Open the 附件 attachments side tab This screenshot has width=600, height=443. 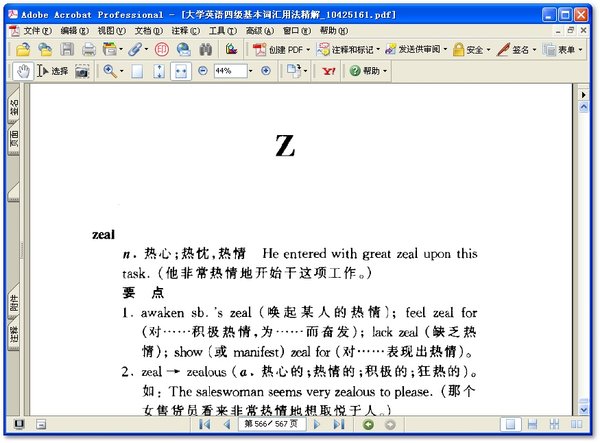[14, 303]
